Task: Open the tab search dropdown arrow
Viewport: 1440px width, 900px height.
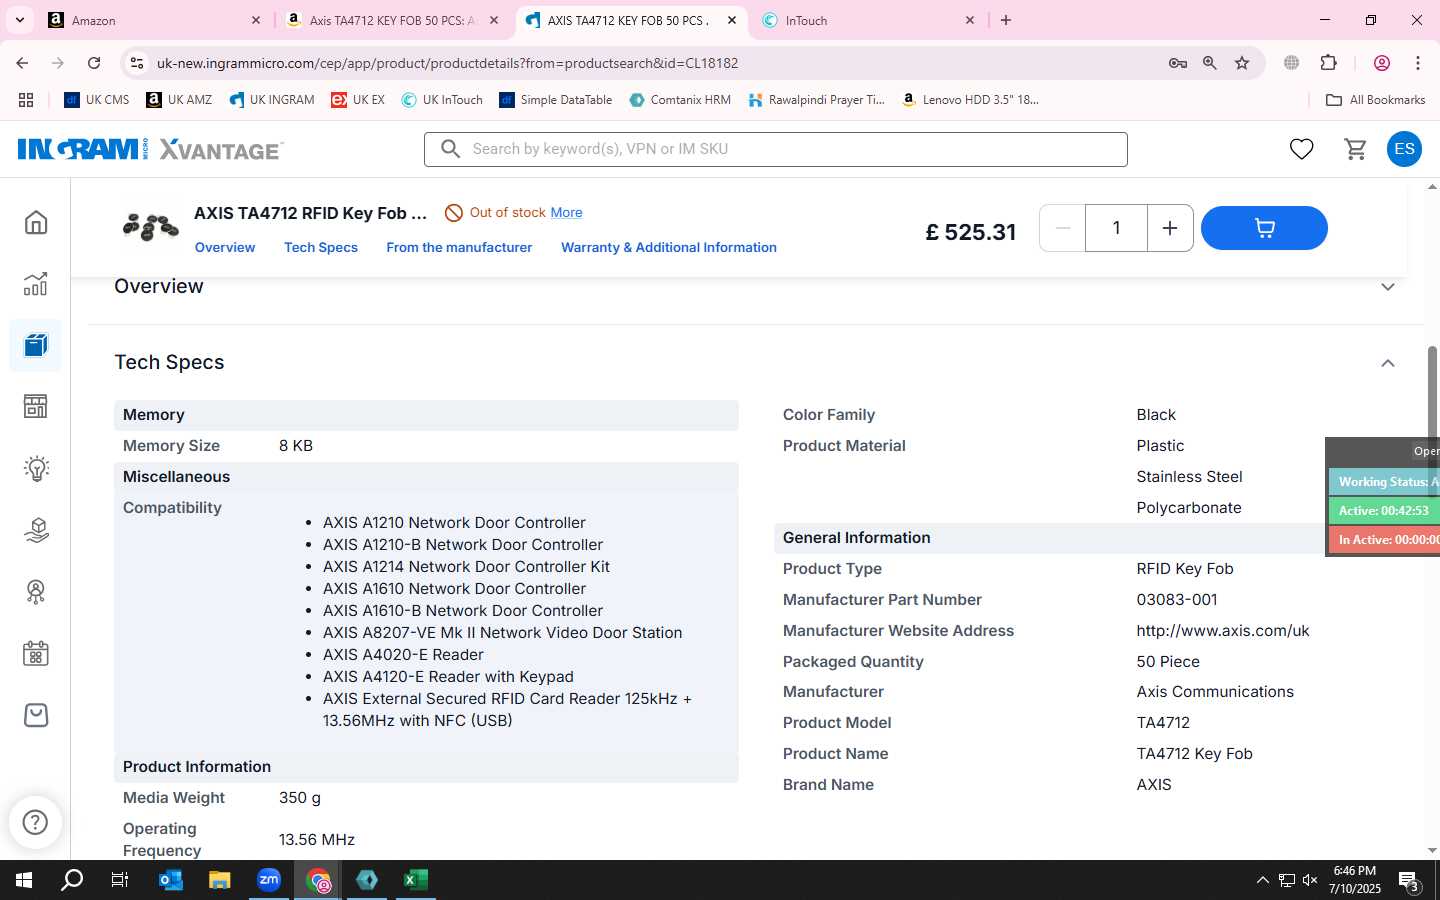Action: pyautogui.click(x=19, y=20)
